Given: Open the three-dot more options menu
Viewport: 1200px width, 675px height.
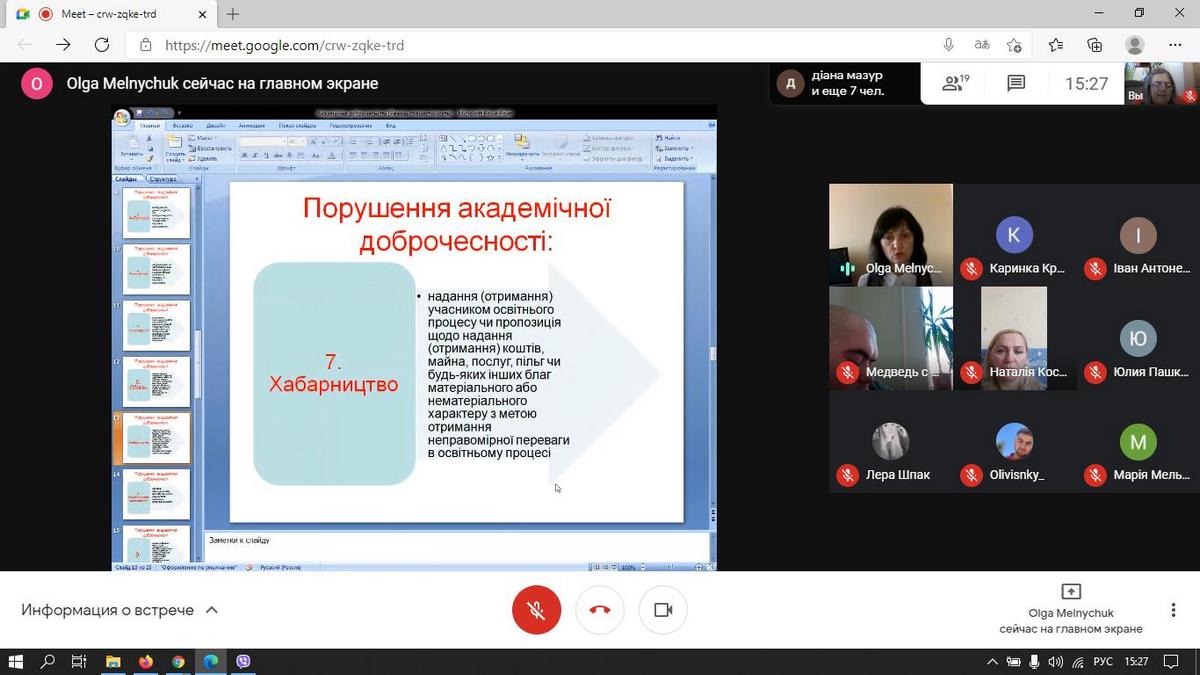Looking at the screenshot, I should tap(1173, 610).
